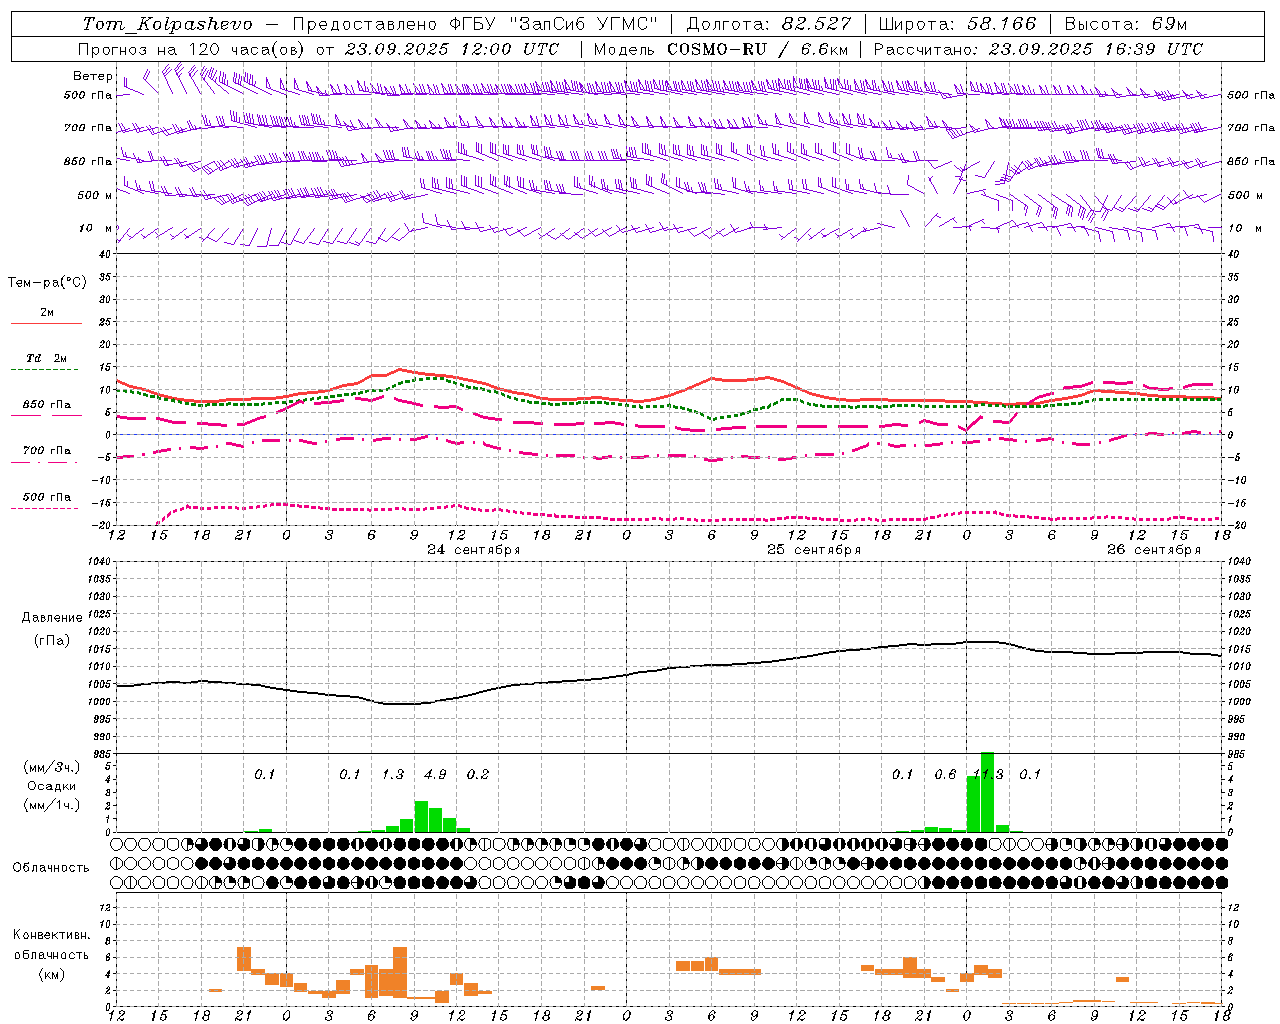This screenshot has height=1024, width=1280.
Task: Click the forecast start 23.09.2025 12:00 UTC
Action: (452, 49)
